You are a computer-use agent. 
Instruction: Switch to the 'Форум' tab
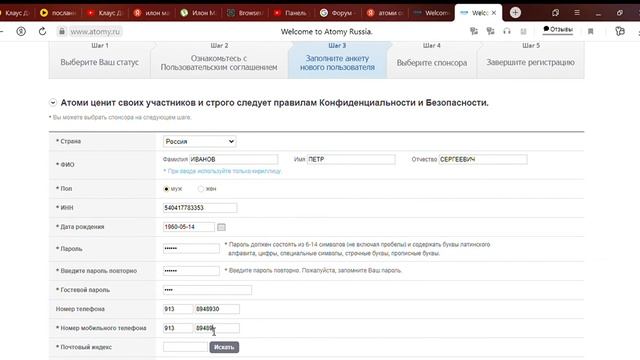[x=337, y=13]
